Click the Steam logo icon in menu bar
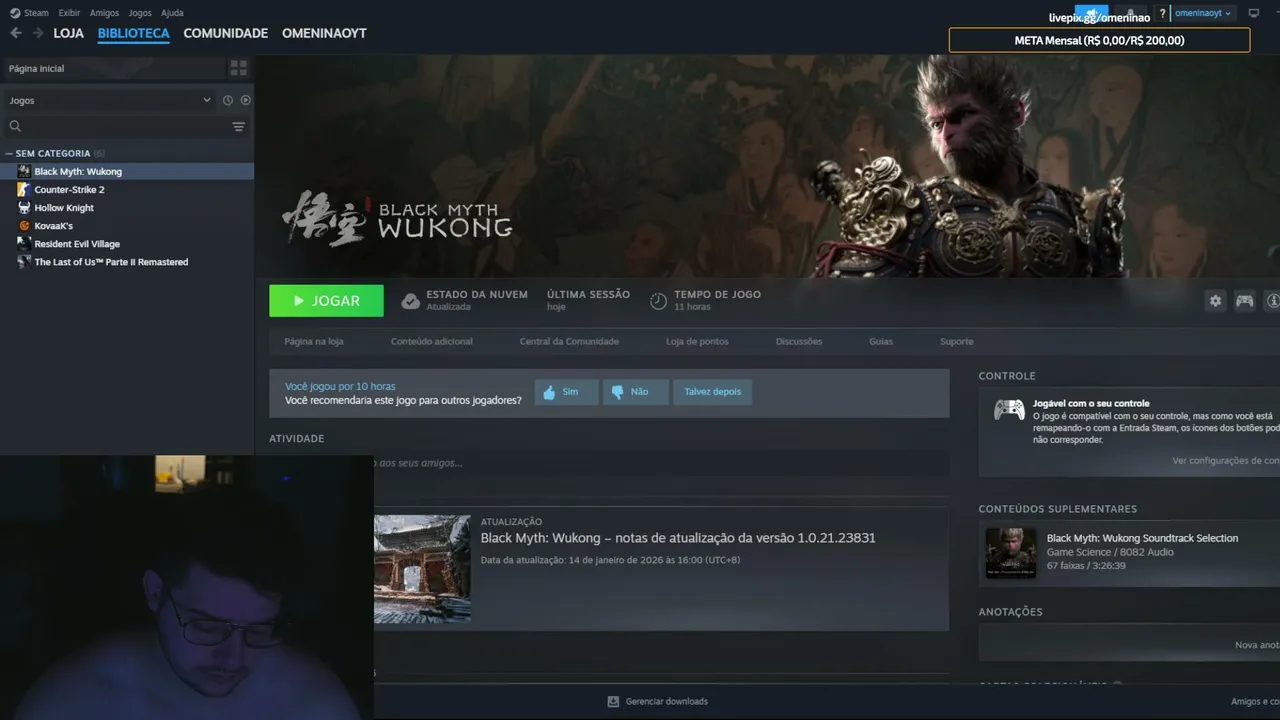This screenshot has width=1280, height=720. (x=15, y=13)
